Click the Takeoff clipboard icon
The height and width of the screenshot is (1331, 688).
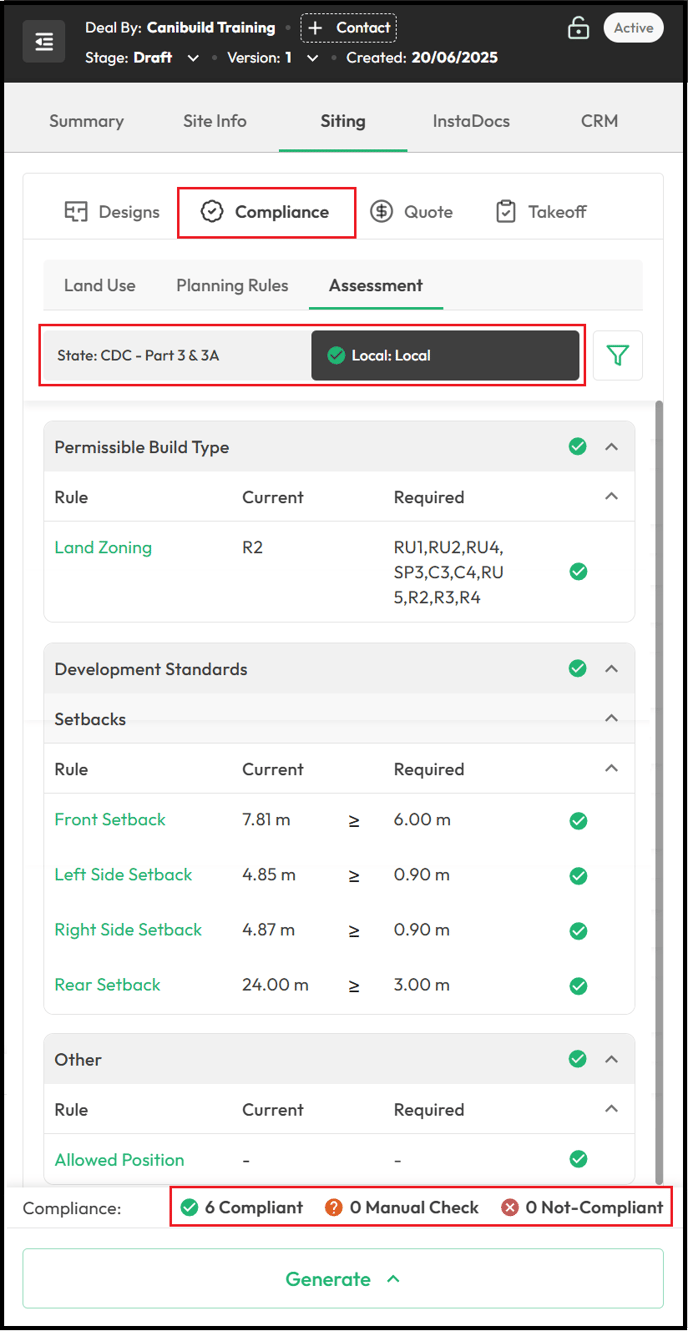click(x=506, y=212)
